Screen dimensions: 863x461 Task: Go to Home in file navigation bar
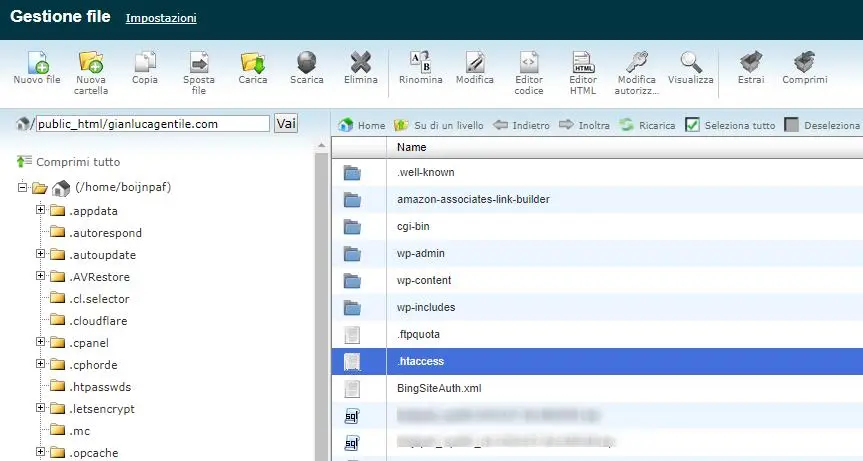(362, 125)
